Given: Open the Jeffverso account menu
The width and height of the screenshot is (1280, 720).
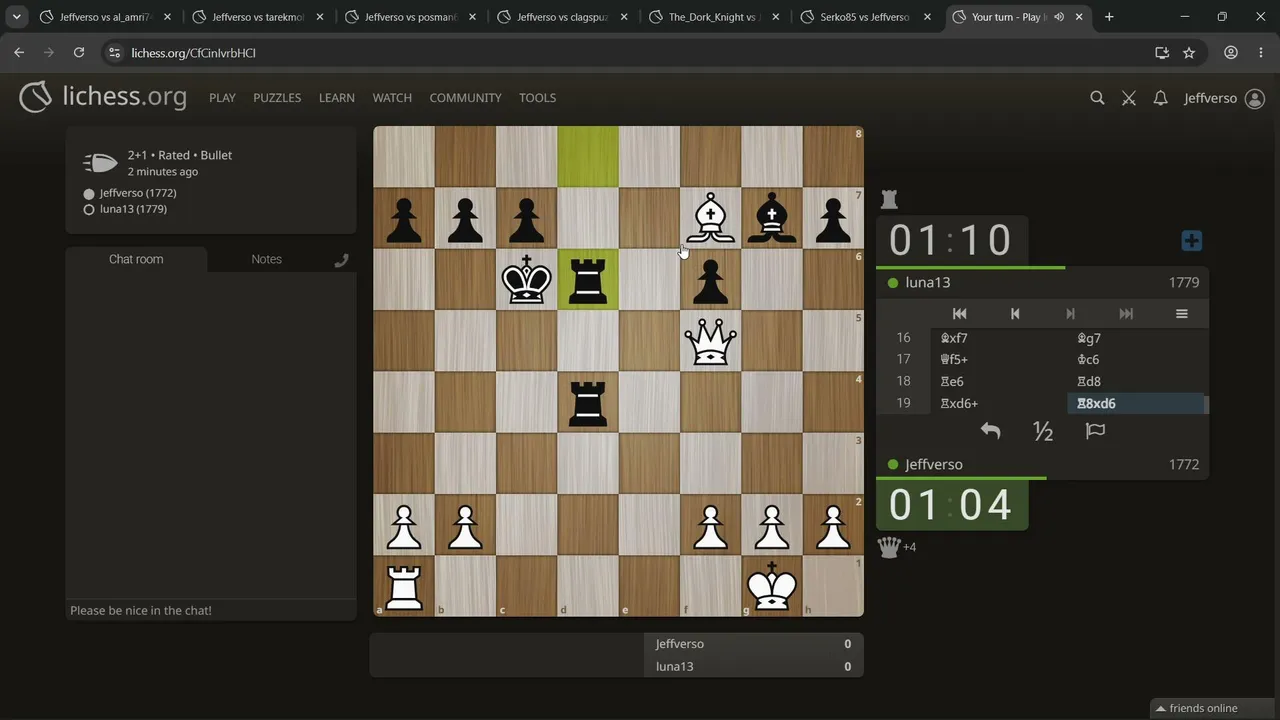Looking at the screenshot, I should pyautogui.click(x=1224, y=98).
